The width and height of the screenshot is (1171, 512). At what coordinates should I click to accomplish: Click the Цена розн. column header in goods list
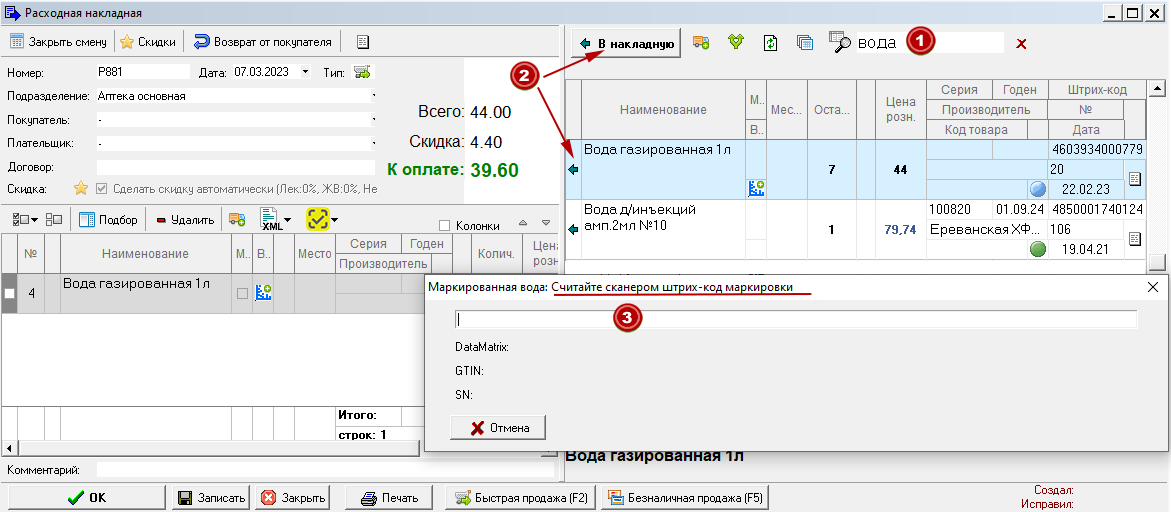click(900, 110)
